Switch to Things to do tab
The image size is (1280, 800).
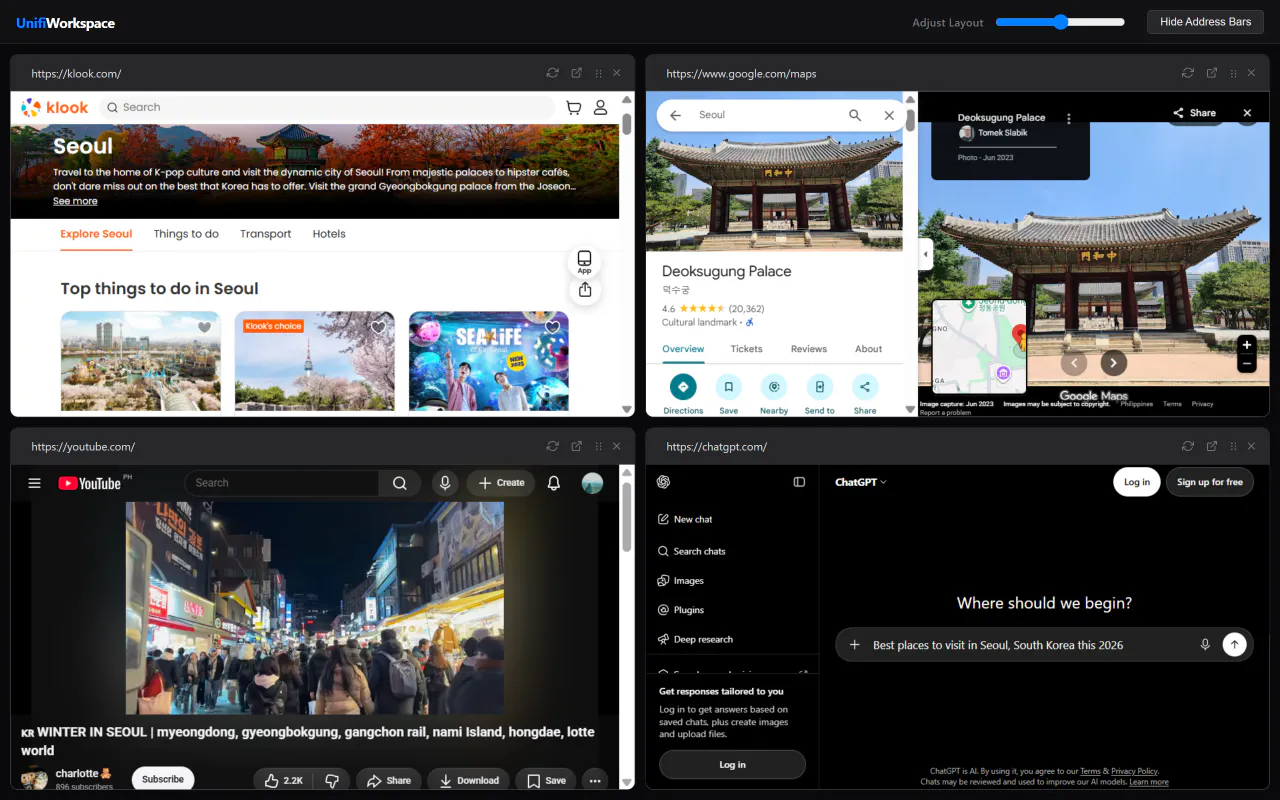(186, 234)
